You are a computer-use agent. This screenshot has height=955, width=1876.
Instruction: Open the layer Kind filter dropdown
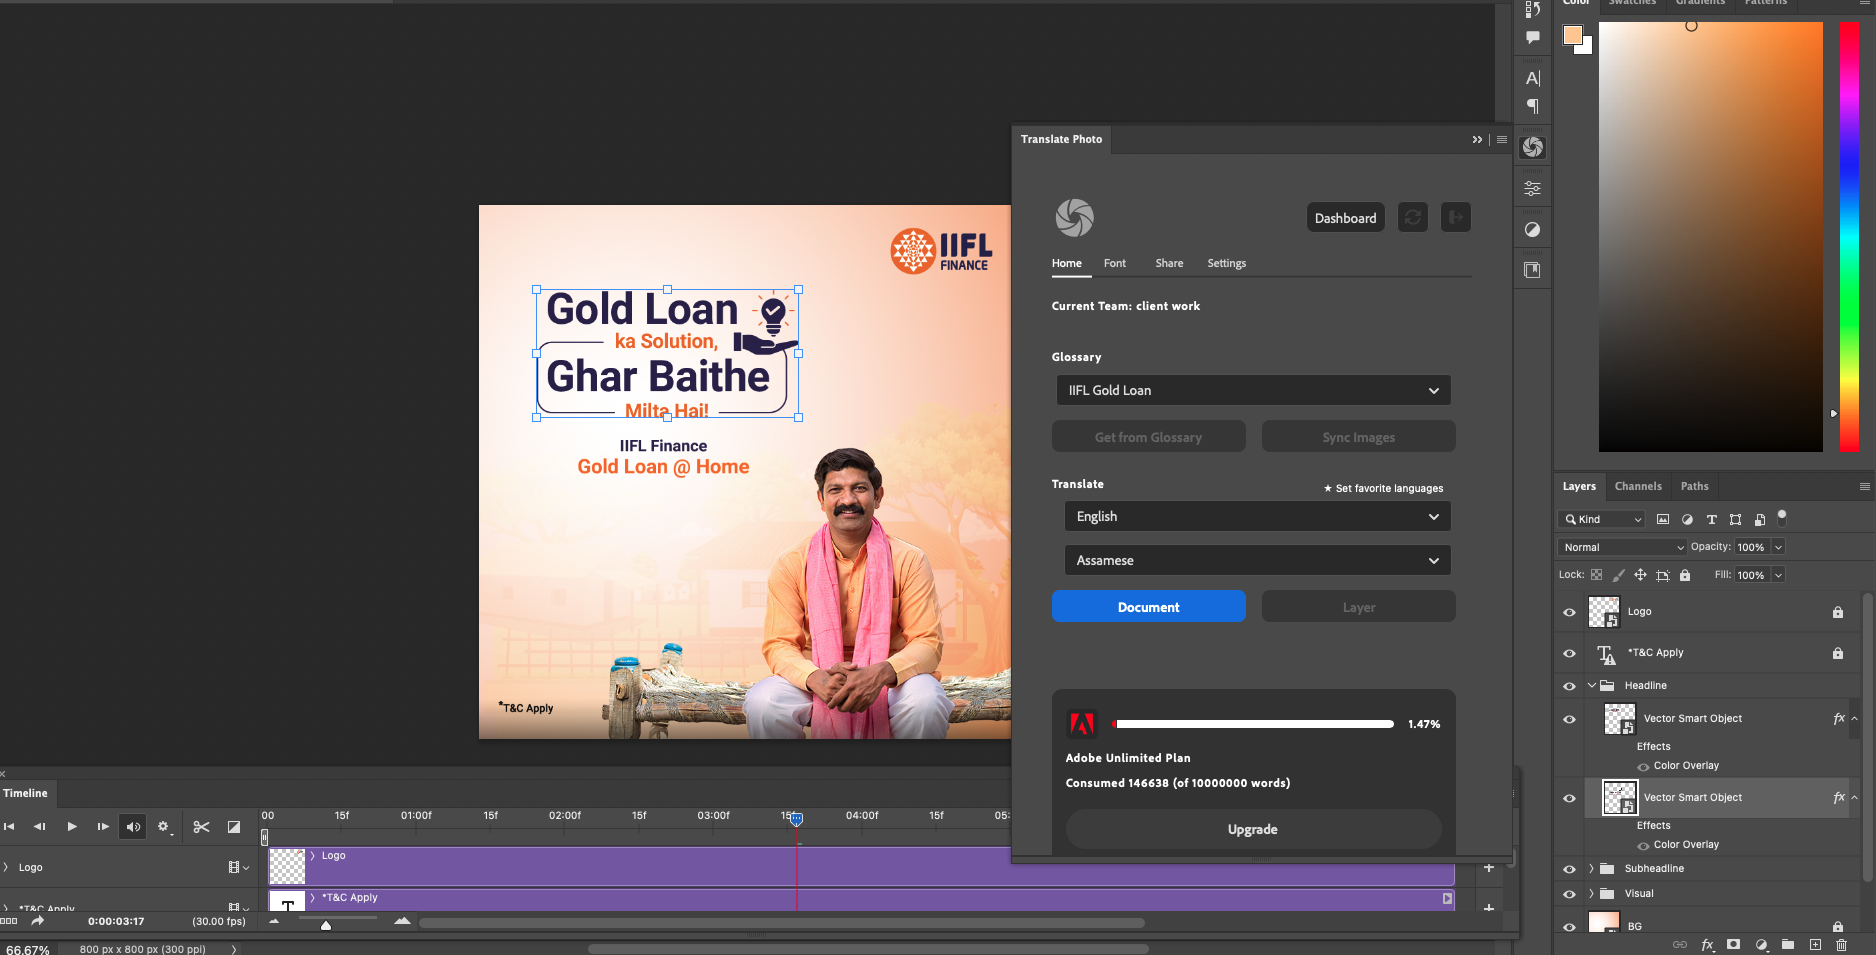[1601, 519]
